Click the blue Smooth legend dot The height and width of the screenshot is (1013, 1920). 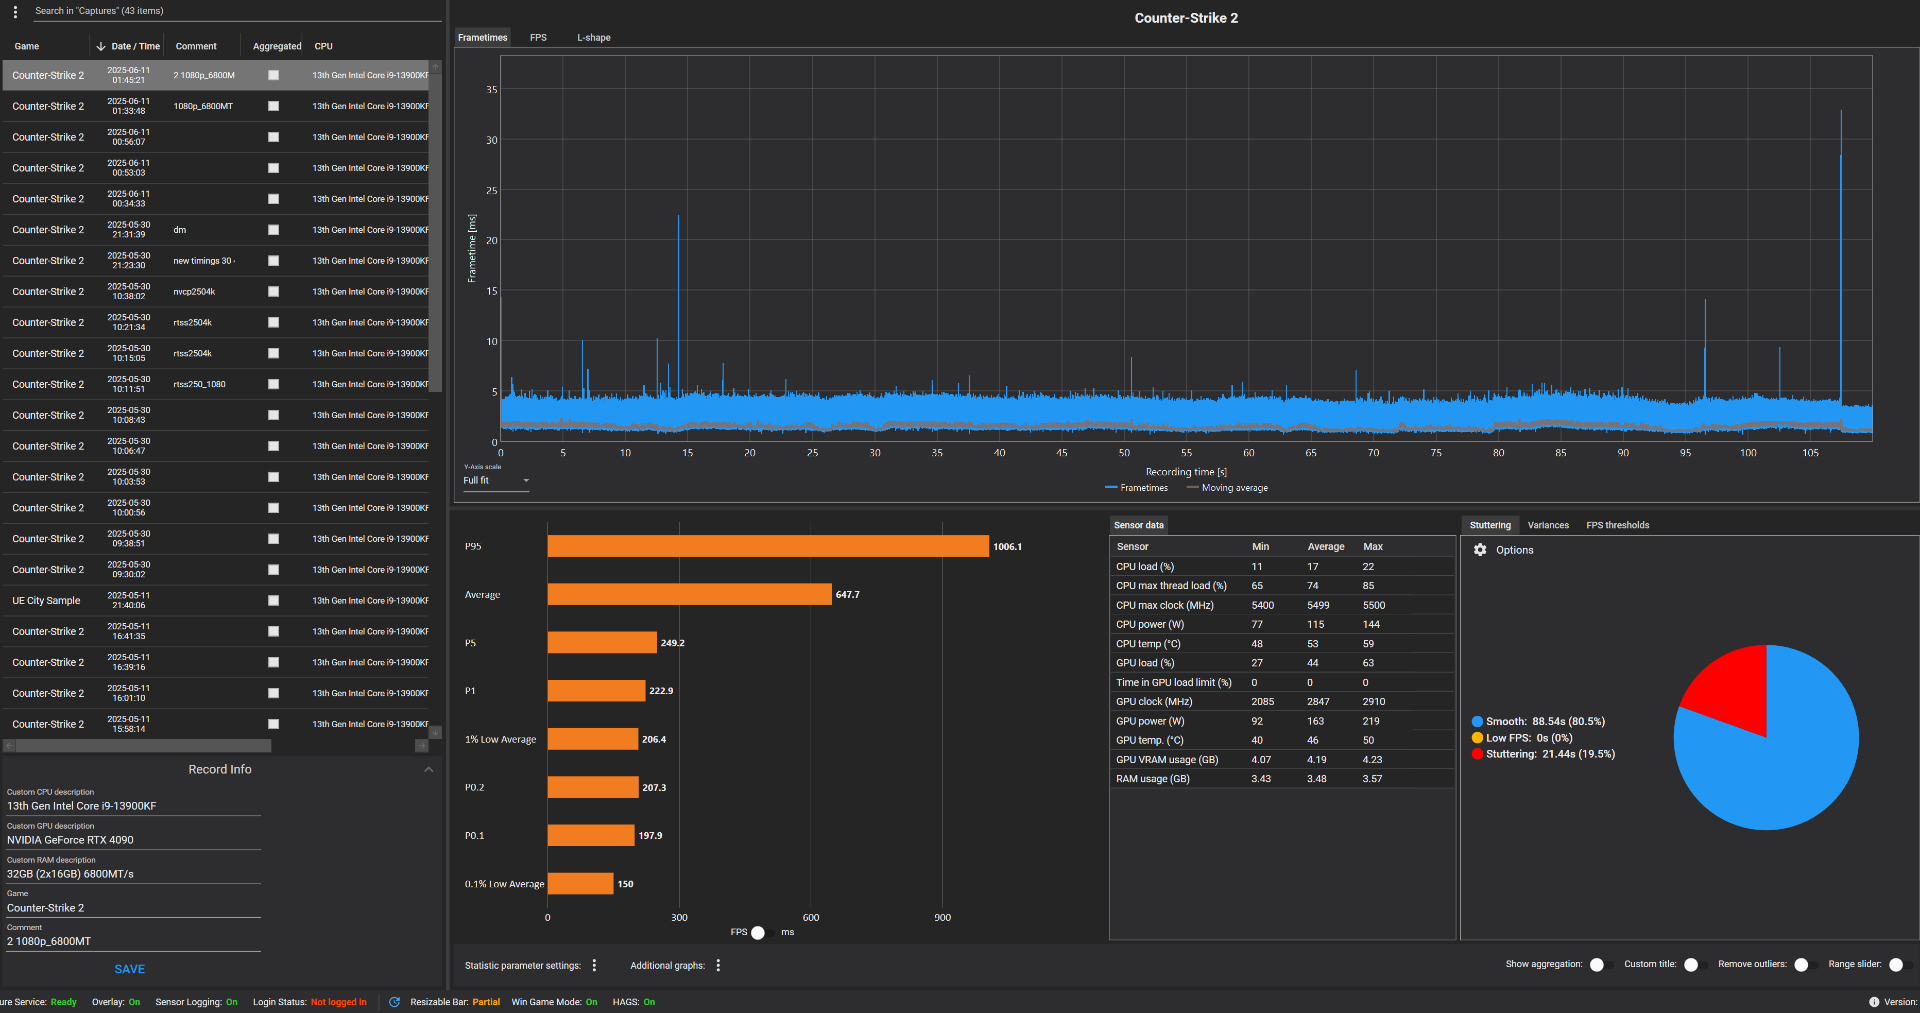coord(1477,721)
